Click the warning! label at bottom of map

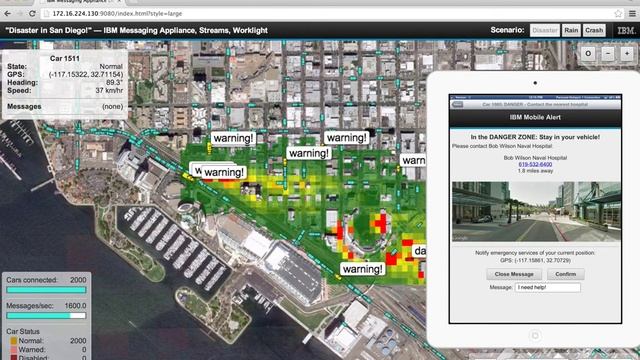click(x=362, y=269)
